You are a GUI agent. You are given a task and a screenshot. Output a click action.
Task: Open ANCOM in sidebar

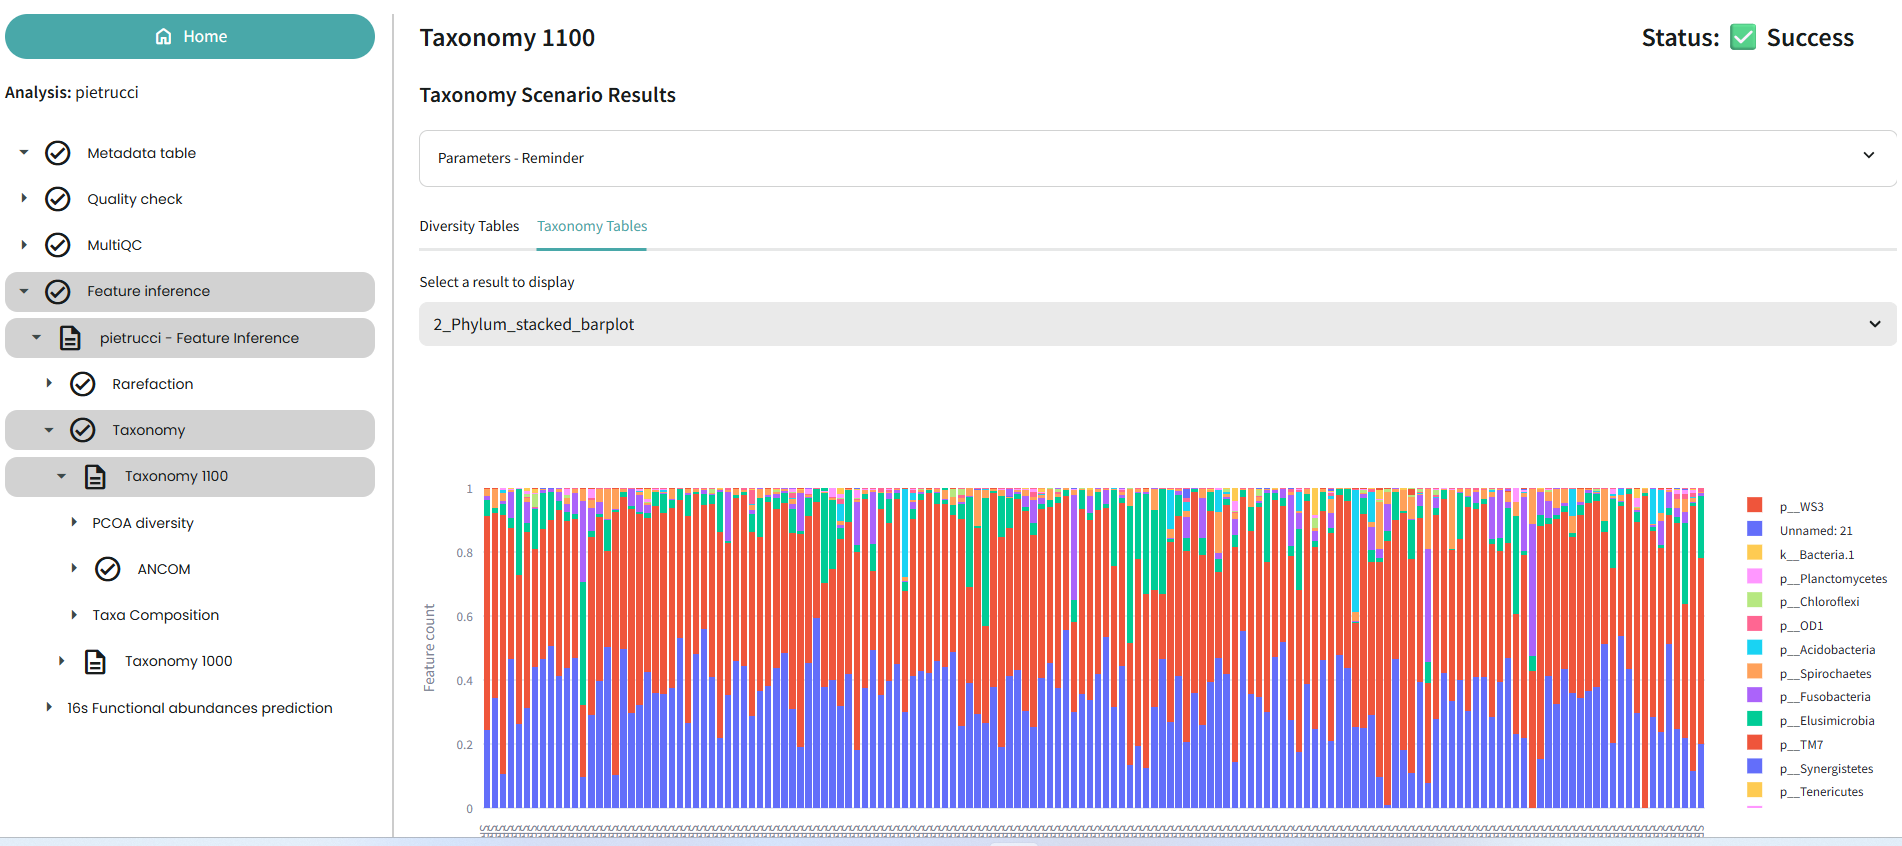click(x=164, y=569)
